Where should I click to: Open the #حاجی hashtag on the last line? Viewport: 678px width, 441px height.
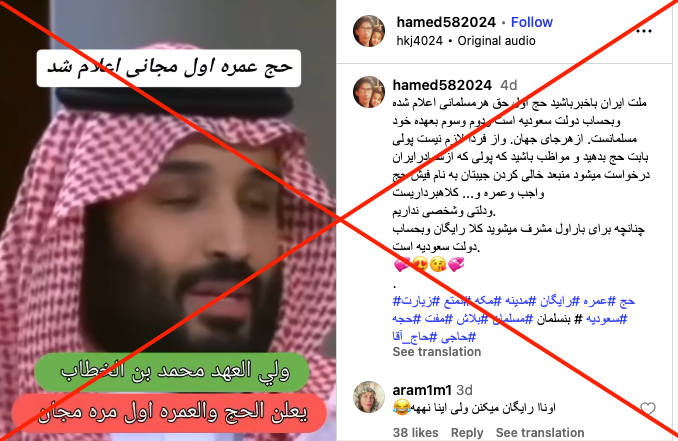point(459,336)
